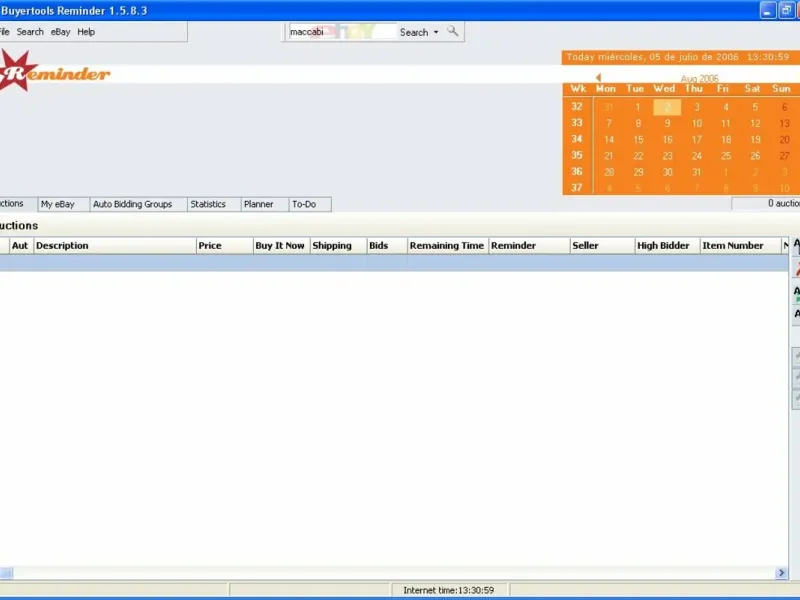Open the Planner tab
This screenshot has width=800, height=600.
[264, 204]
